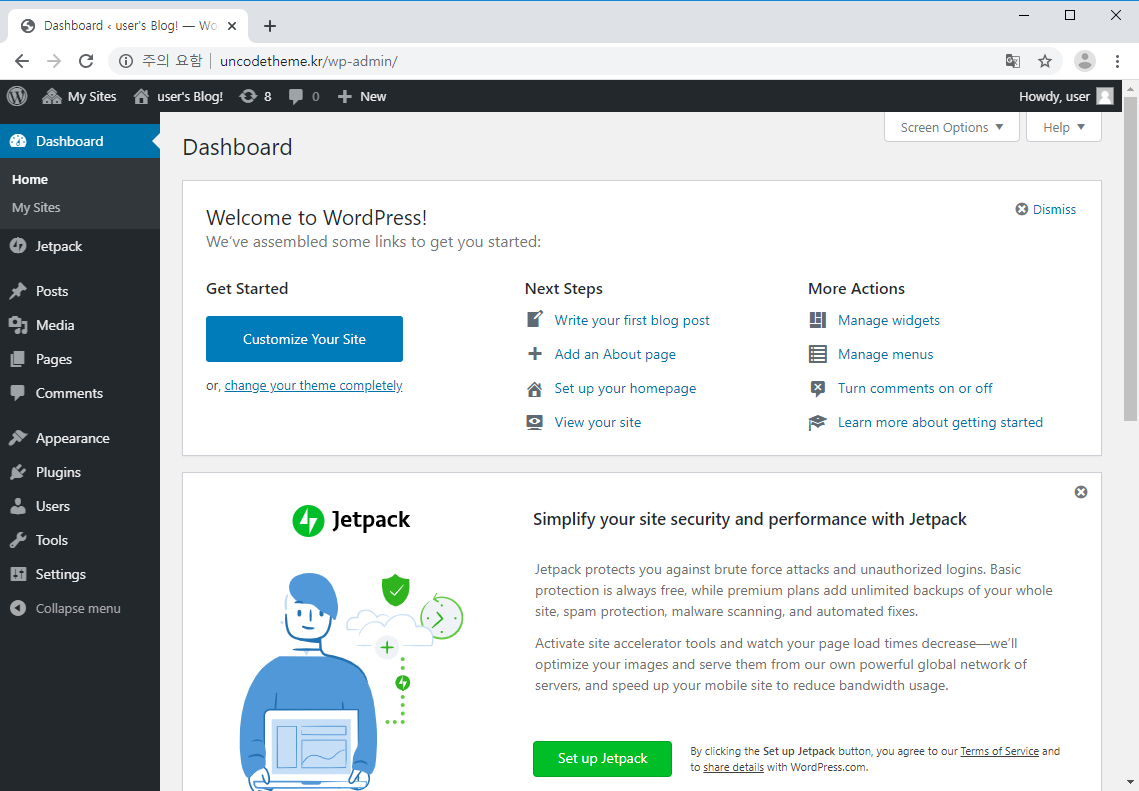Open the Pages sidebar icon
1139x791 pixels.
coord(18,359)
